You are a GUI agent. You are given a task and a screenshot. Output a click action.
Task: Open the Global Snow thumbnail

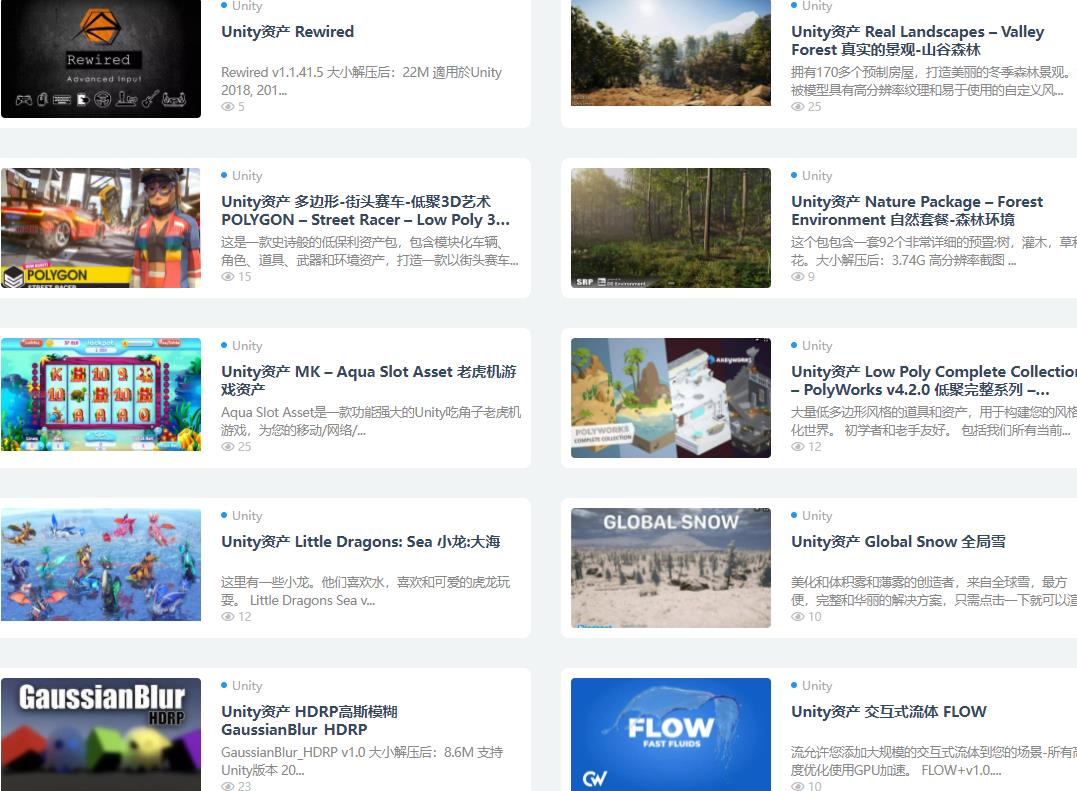pos(670,568)
